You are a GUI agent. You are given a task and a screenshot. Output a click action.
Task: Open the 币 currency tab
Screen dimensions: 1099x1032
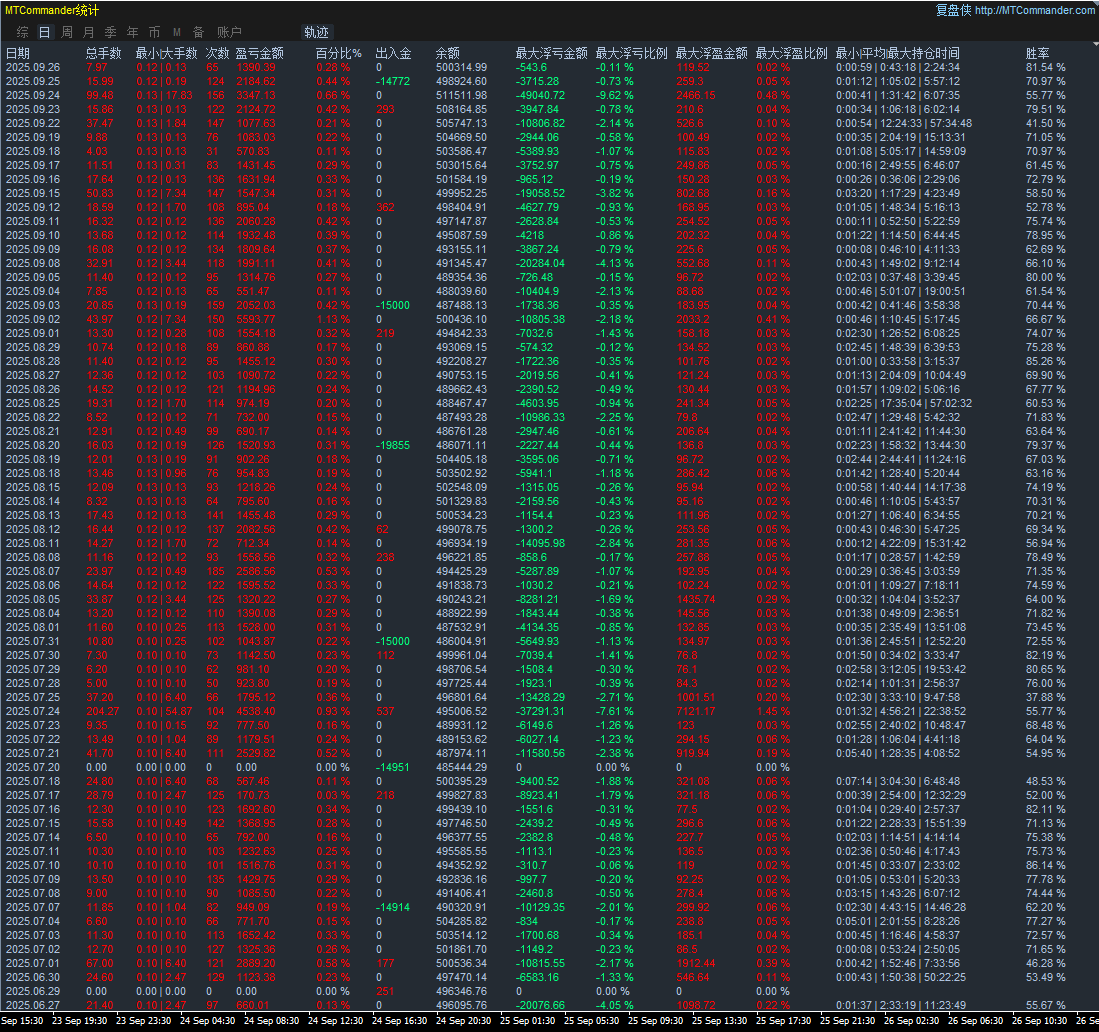154,32
